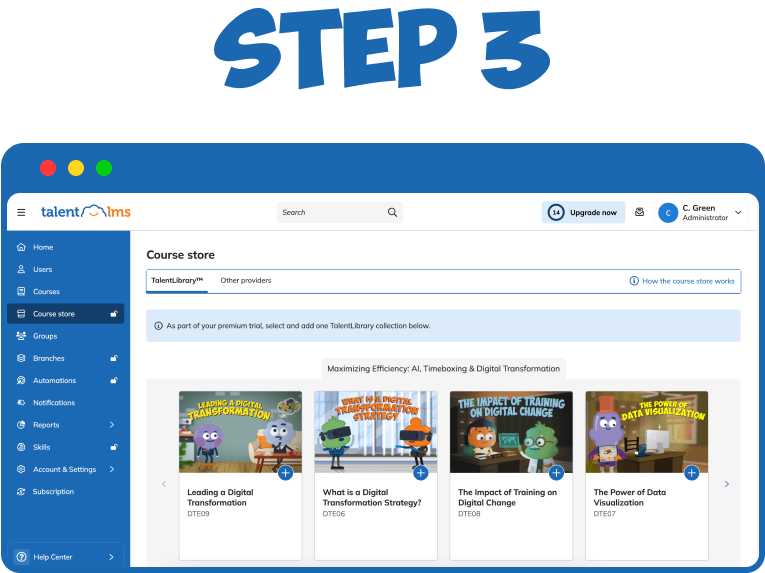Click in the Search input field

pos(328,212)
